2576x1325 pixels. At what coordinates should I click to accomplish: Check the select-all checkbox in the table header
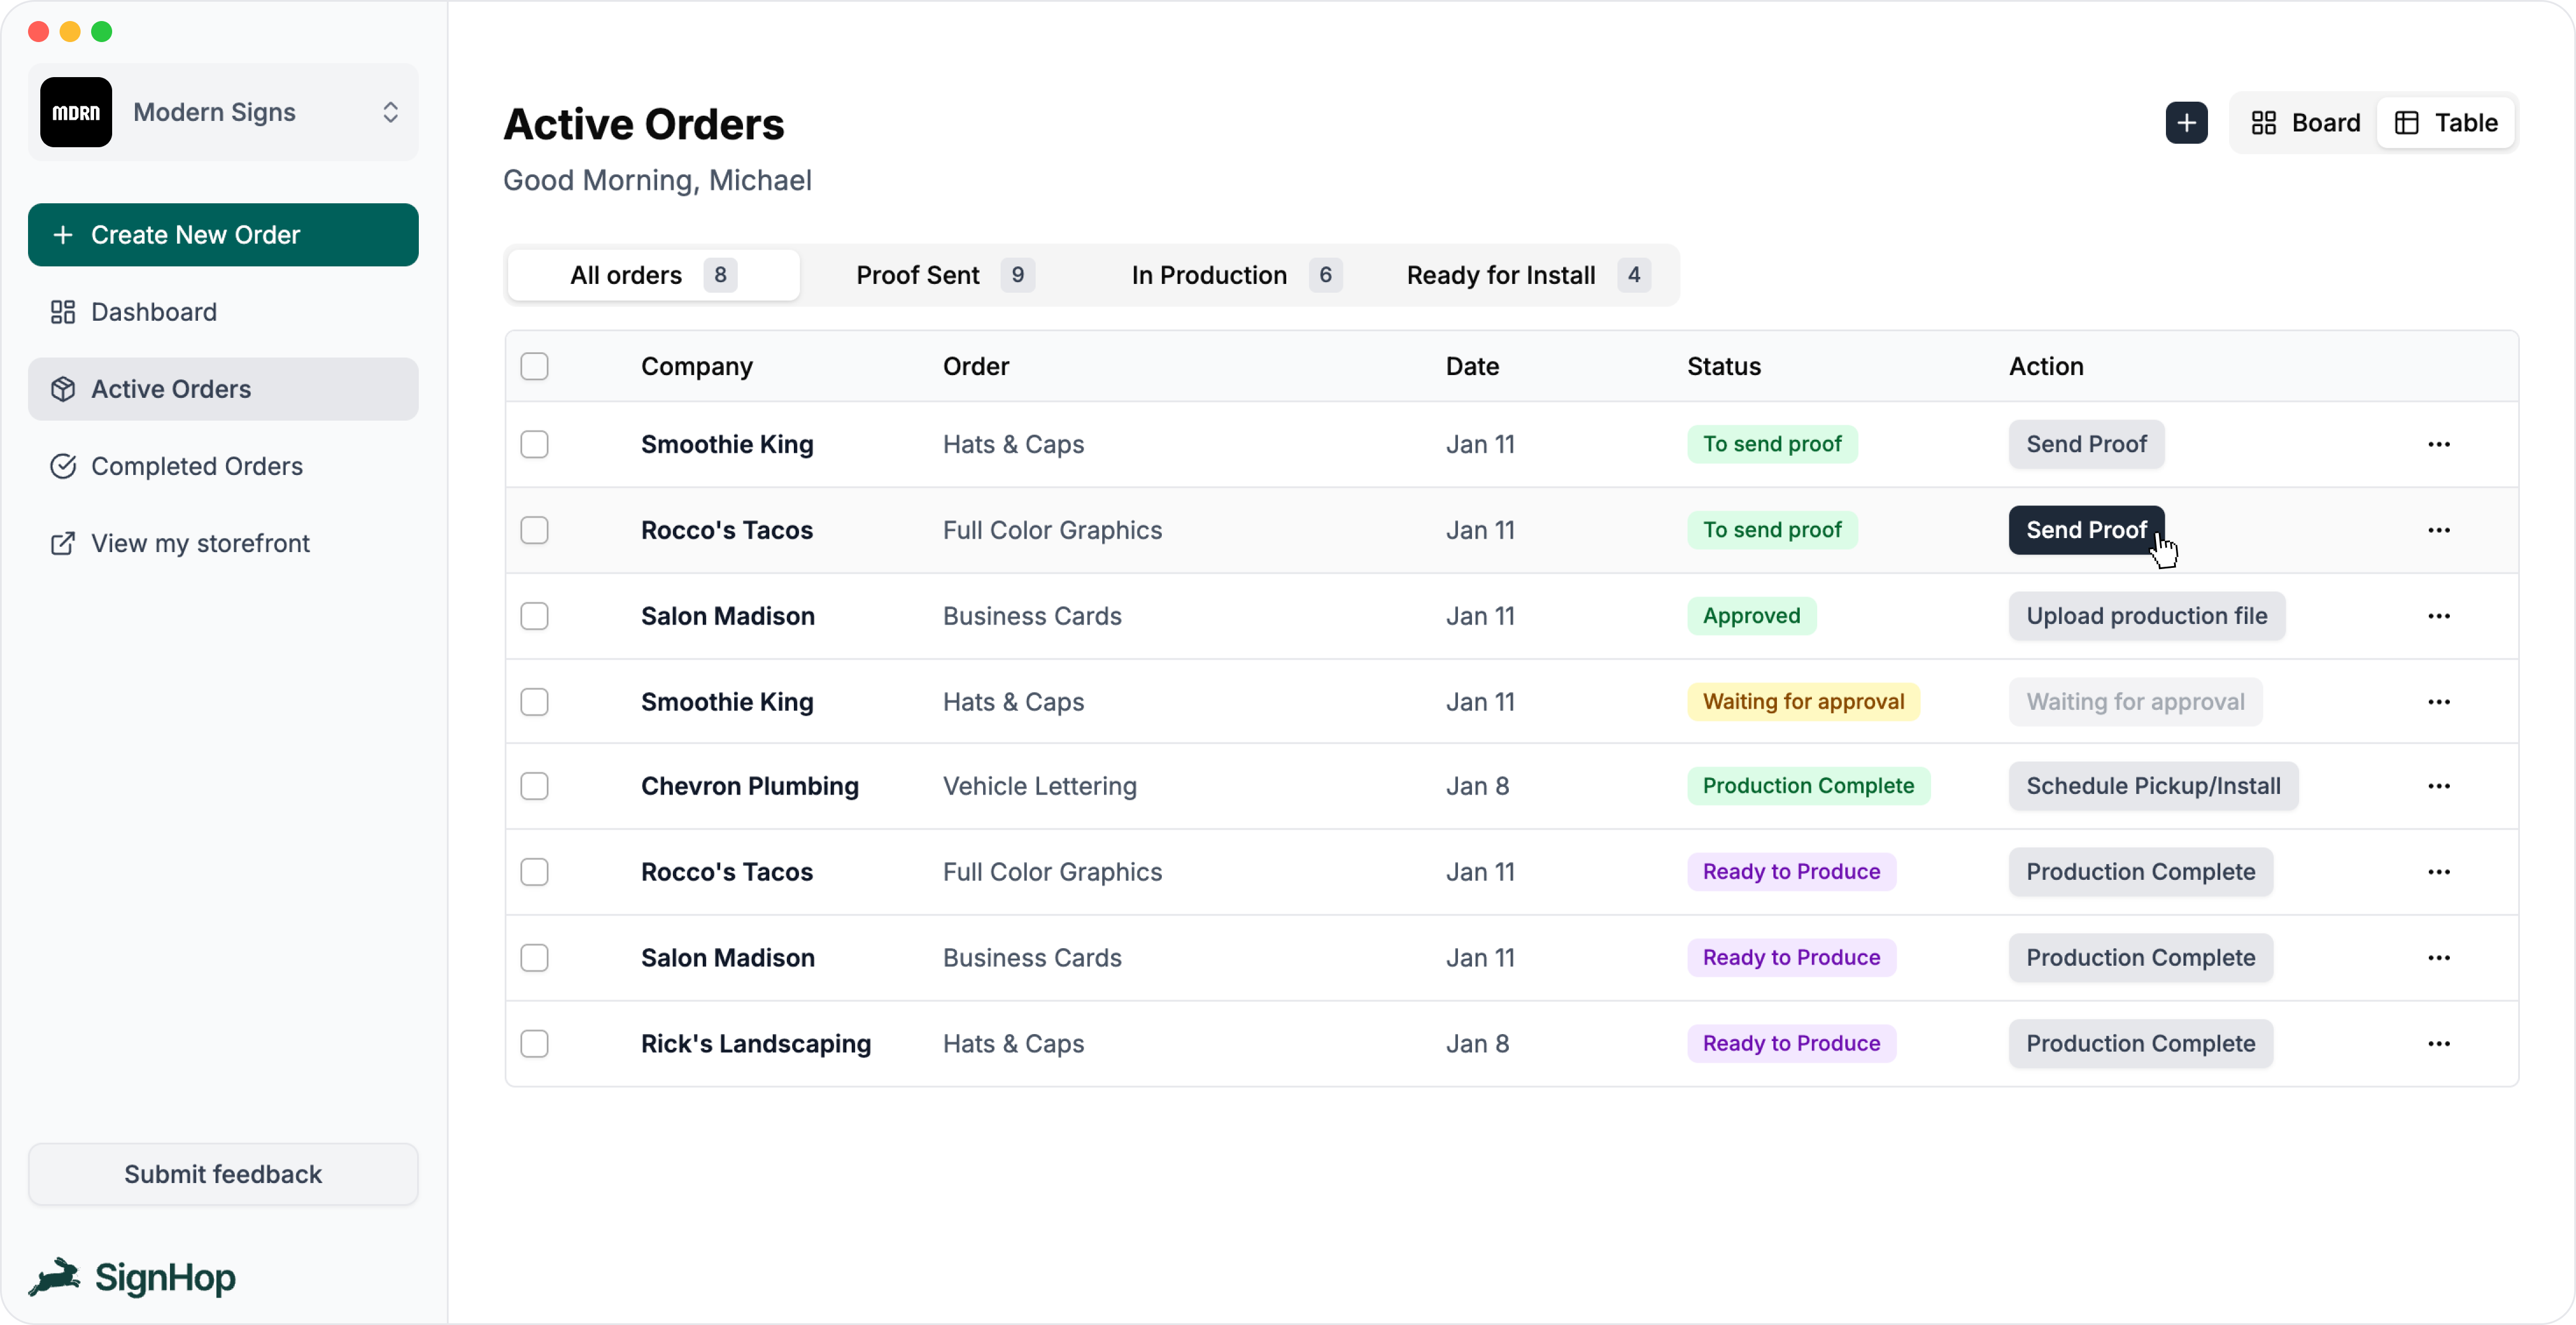pos(534,366)
